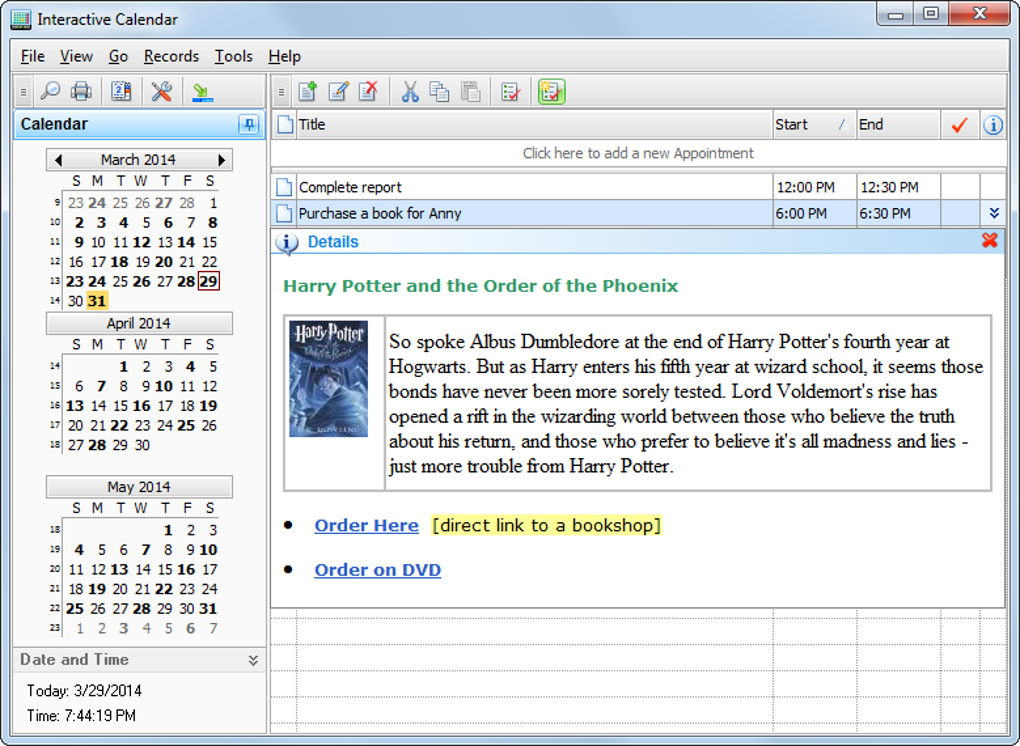Screen dimensions: 1020x746
Task: Select highlighted March 31 in the calendar
Action: coord(97,301)
